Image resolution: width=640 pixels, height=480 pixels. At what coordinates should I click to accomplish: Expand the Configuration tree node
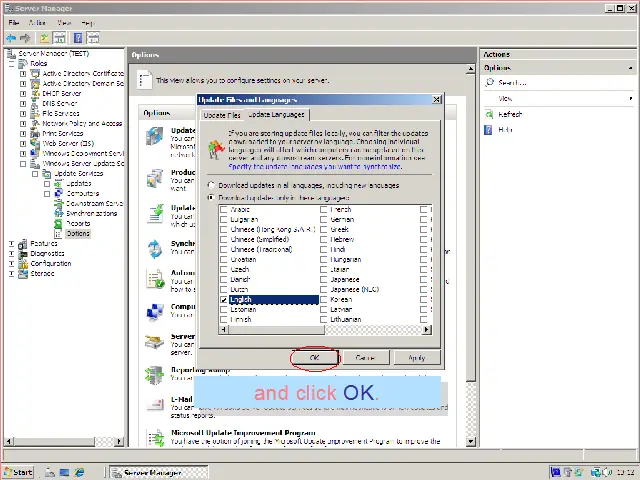click(x=11, y=264)
